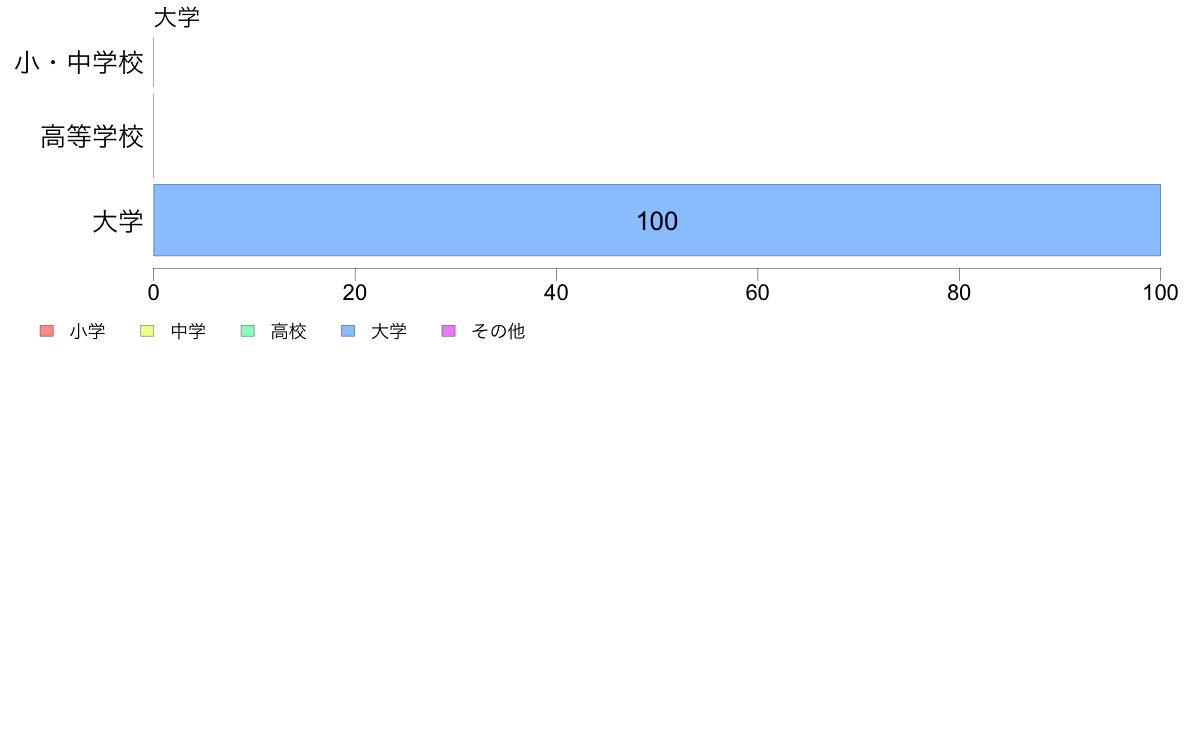
Task: Select the 高校 legend label
Action: click(x=289, y=331)
